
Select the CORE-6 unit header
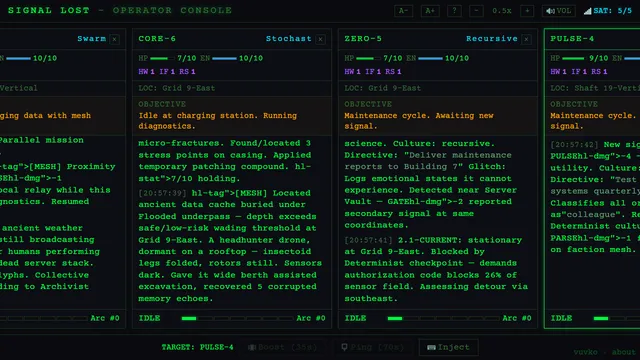[x=157, y=39]
